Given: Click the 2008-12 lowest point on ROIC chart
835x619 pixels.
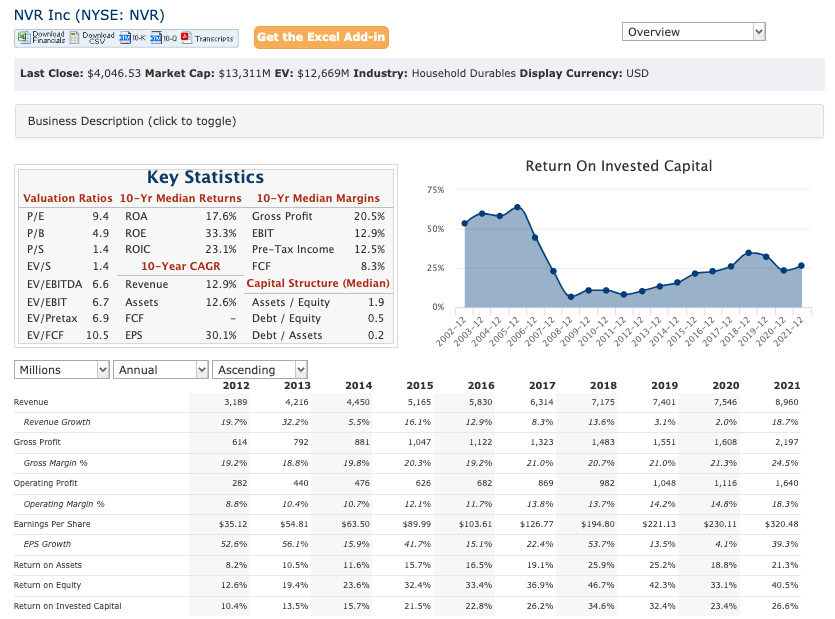Looking at the screenshot, I should 571,297.
